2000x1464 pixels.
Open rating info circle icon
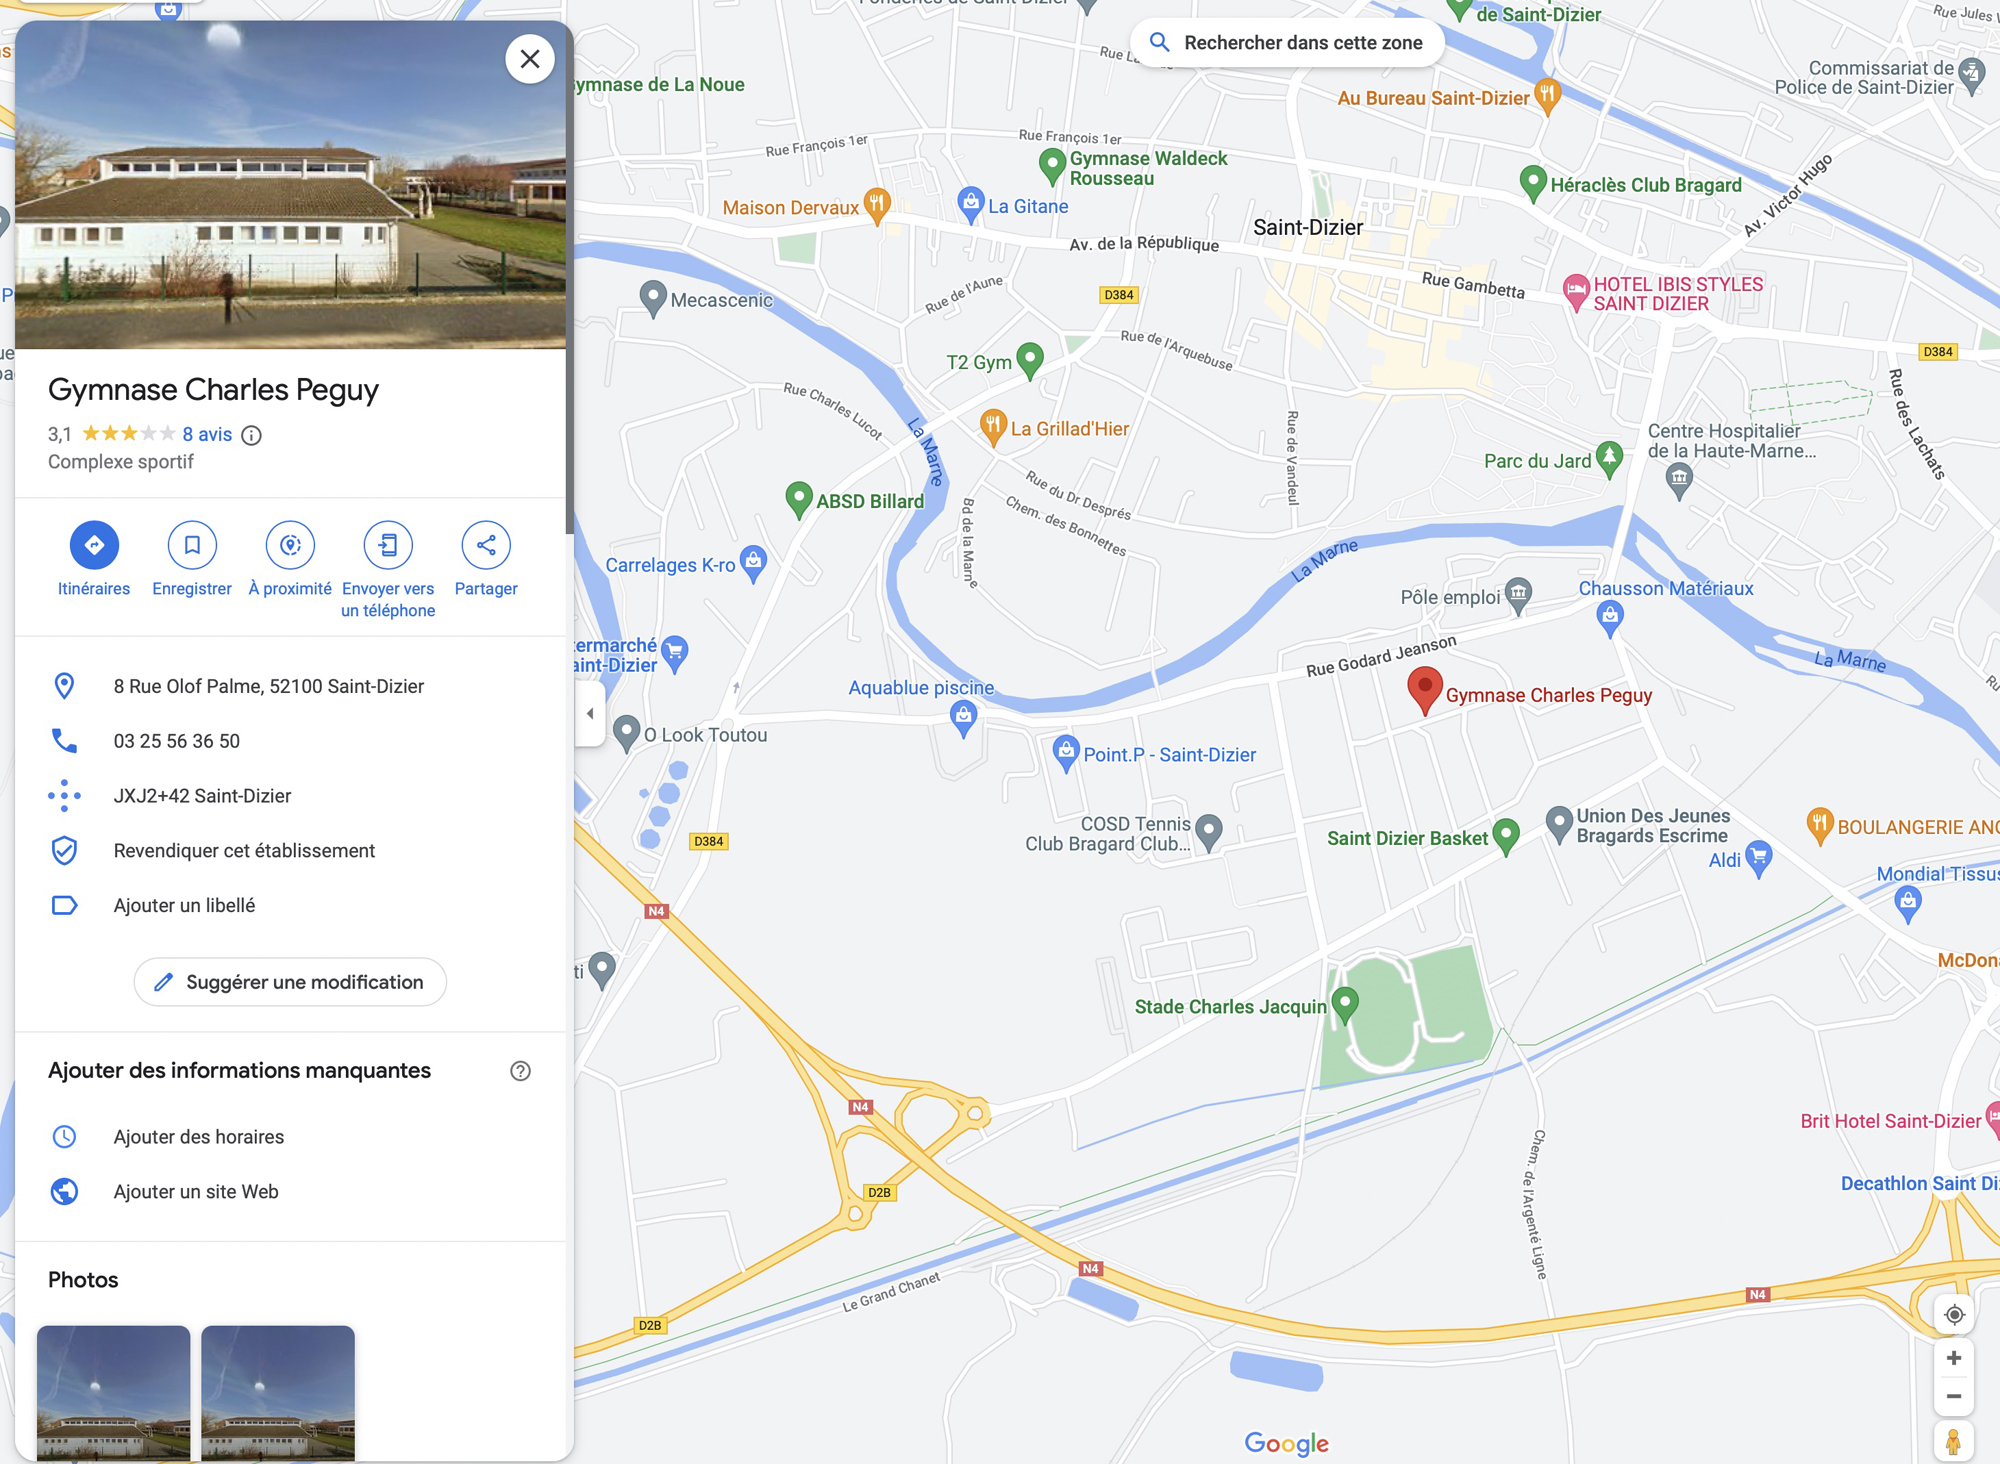(252, 435)
